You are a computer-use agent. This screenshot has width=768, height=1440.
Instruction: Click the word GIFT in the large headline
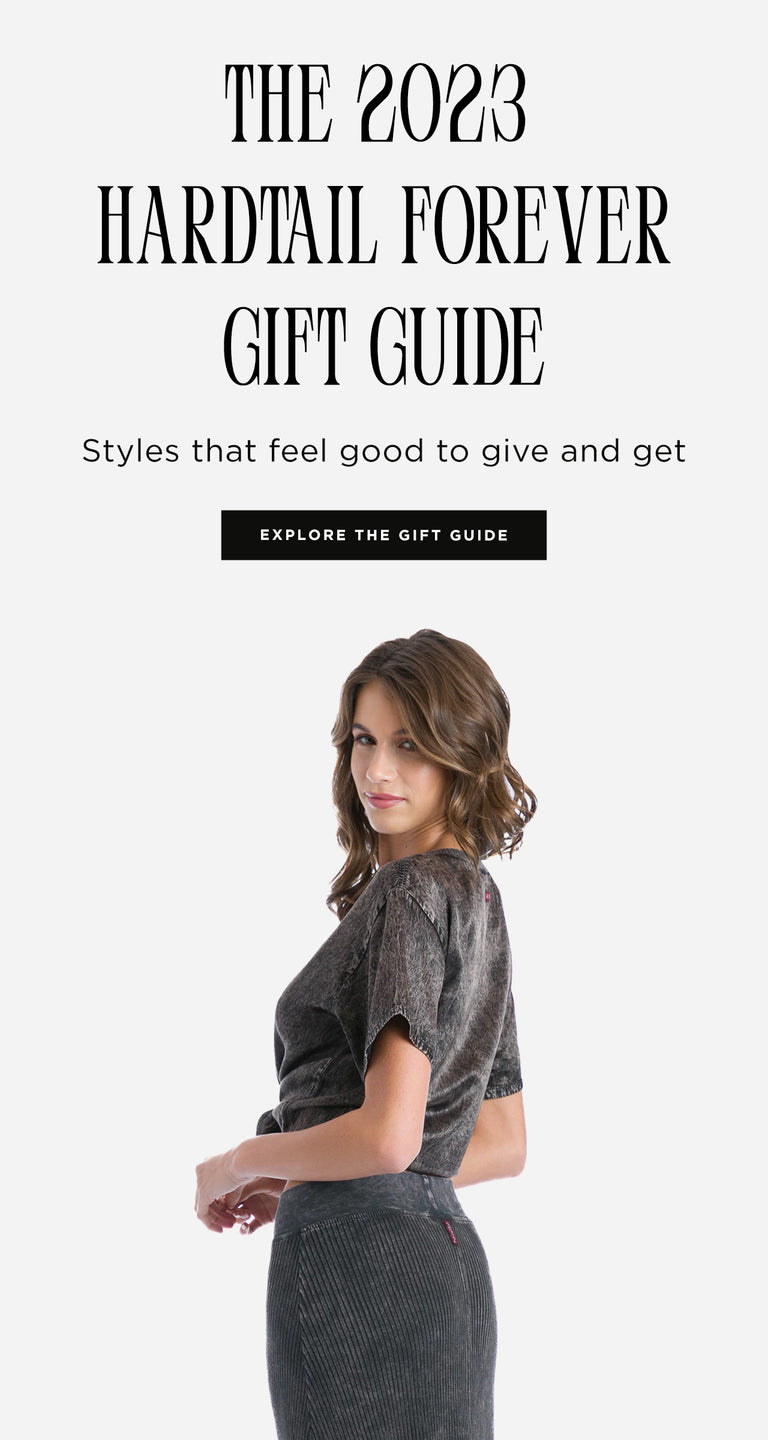tap(285, 347)
